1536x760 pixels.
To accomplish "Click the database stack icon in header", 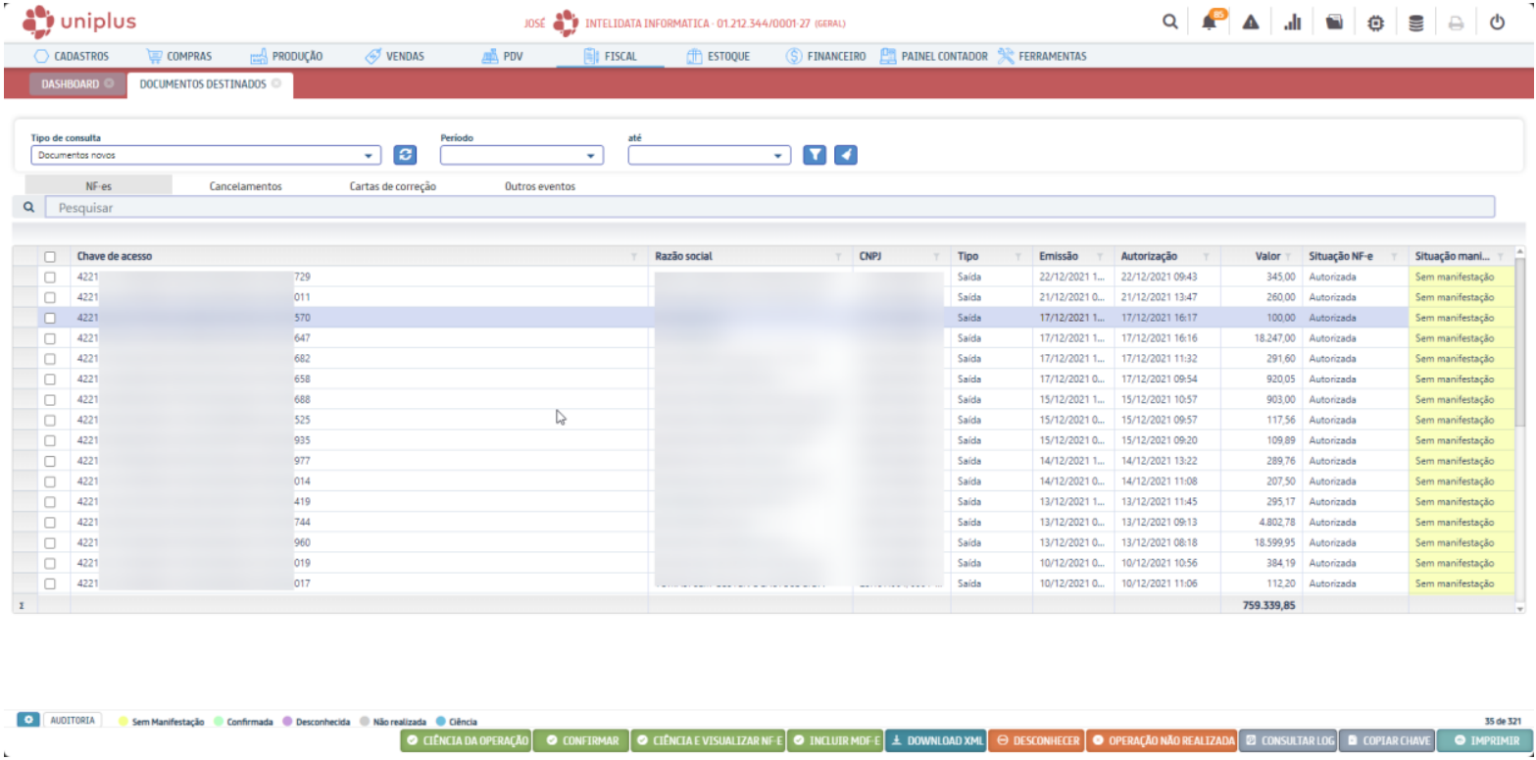I will pos(1416,23).
